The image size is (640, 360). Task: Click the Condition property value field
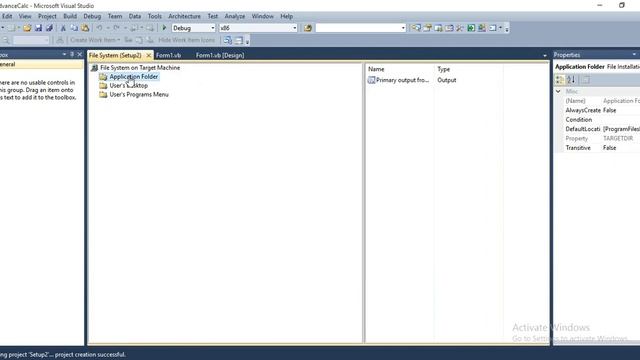[621, 120]
